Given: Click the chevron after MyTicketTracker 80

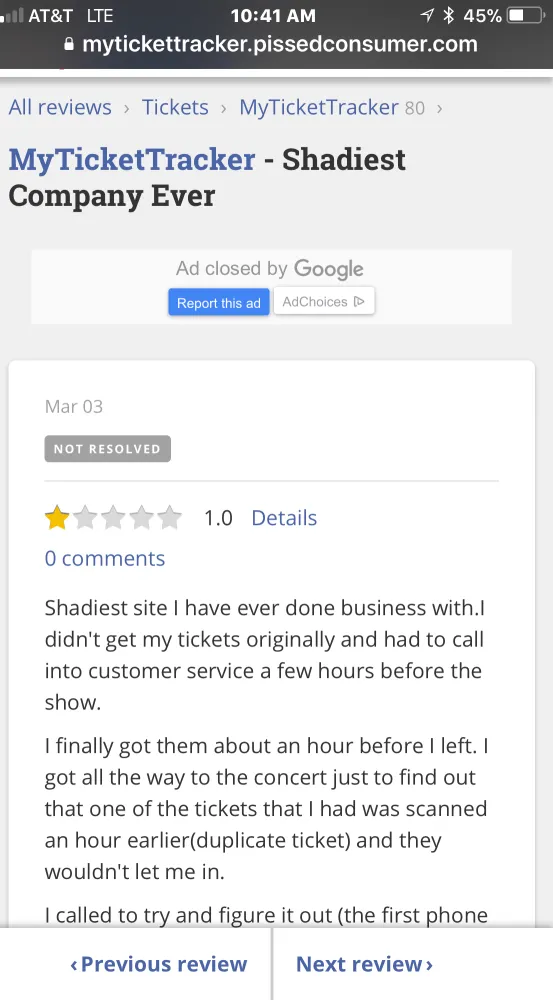Looking at the screenshot, I should click(x=439, y=108).
